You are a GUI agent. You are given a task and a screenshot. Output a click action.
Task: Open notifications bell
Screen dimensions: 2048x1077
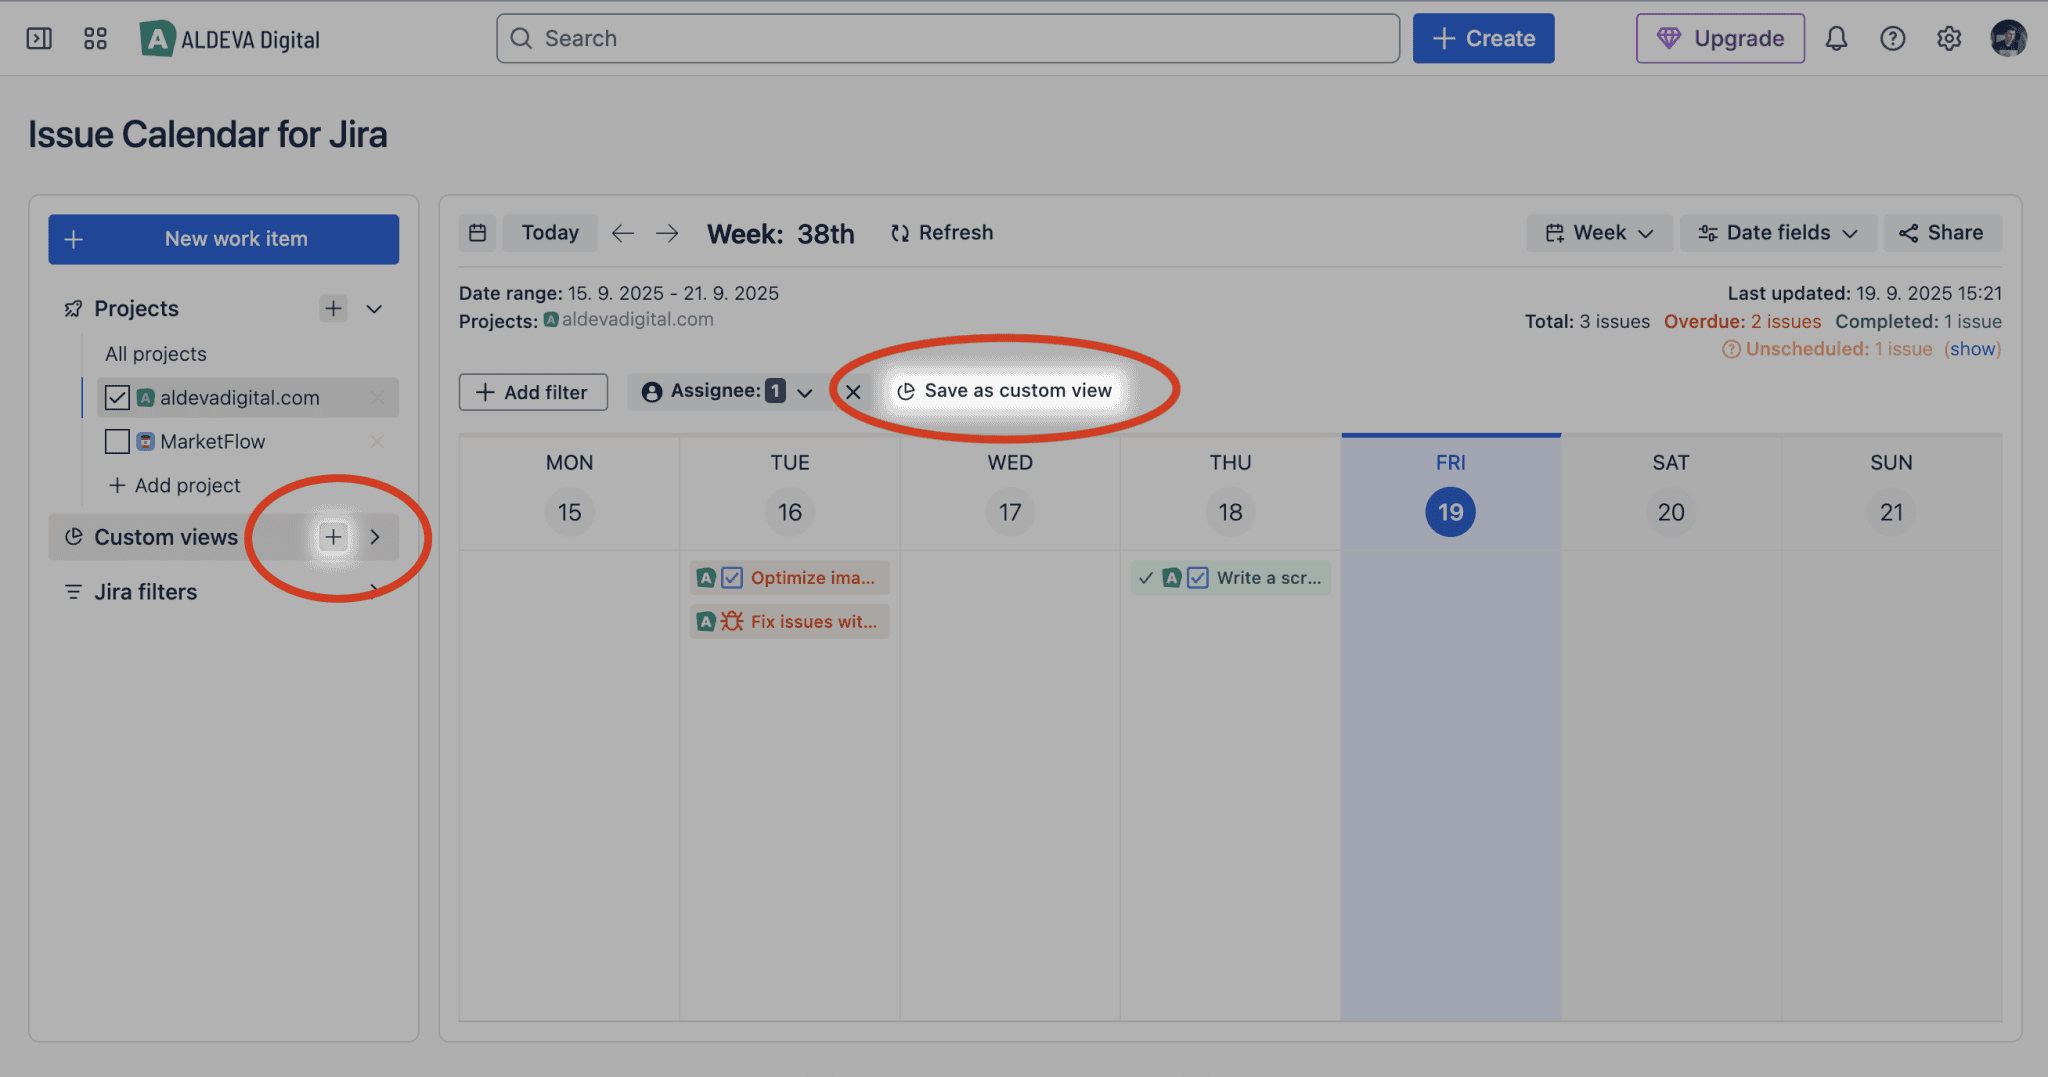click(x=1836, y=39)
